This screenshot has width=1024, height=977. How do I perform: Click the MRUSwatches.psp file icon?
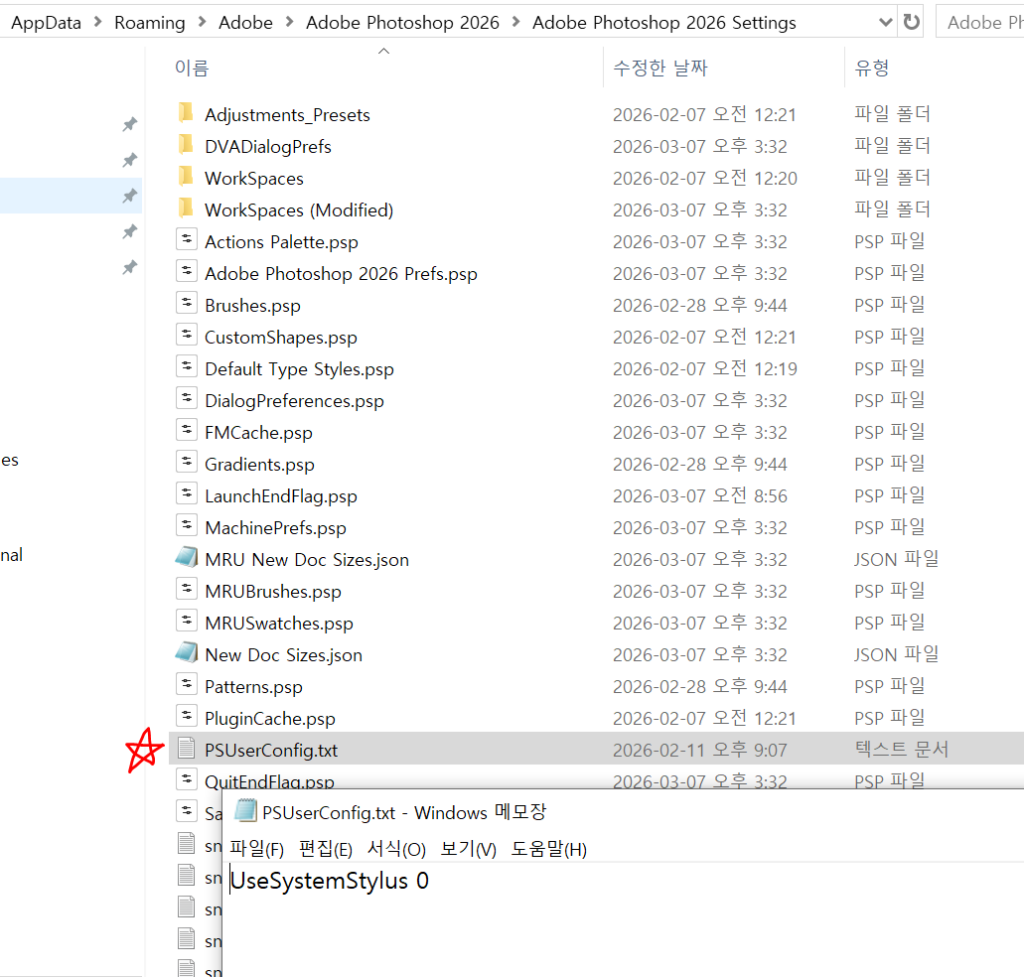[187, 622]
